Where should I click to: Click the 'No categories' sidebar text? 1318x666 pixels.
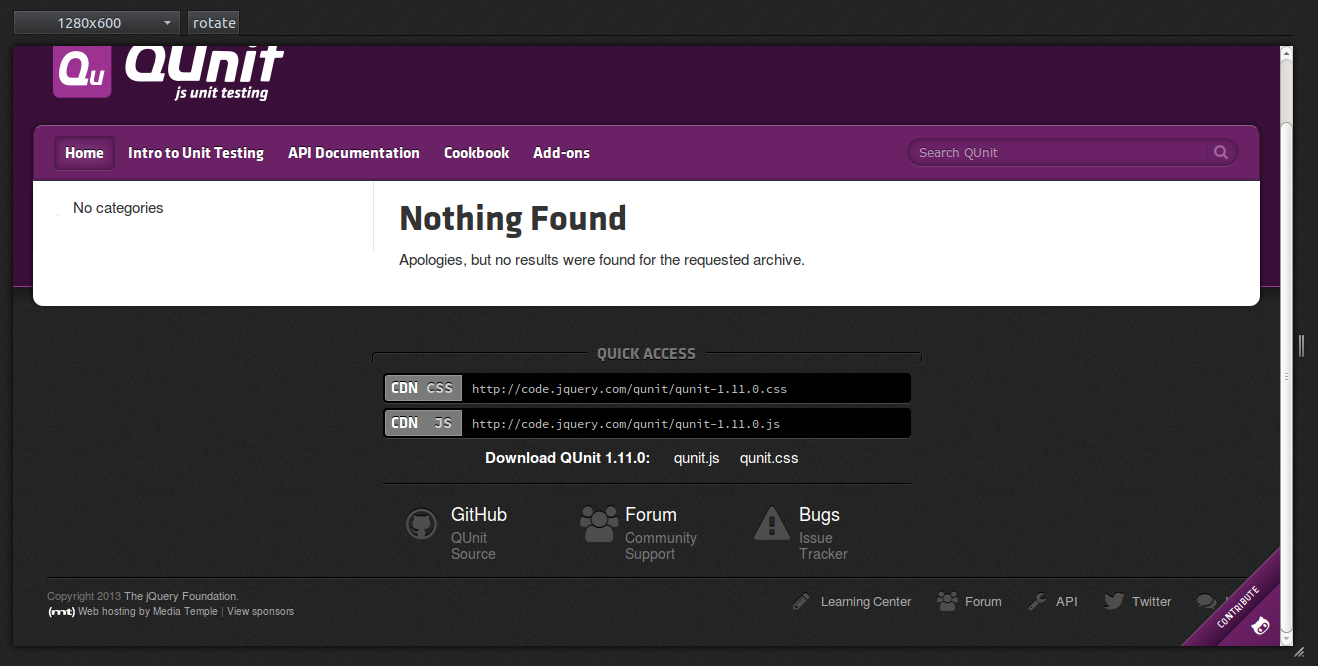point(118,208)
